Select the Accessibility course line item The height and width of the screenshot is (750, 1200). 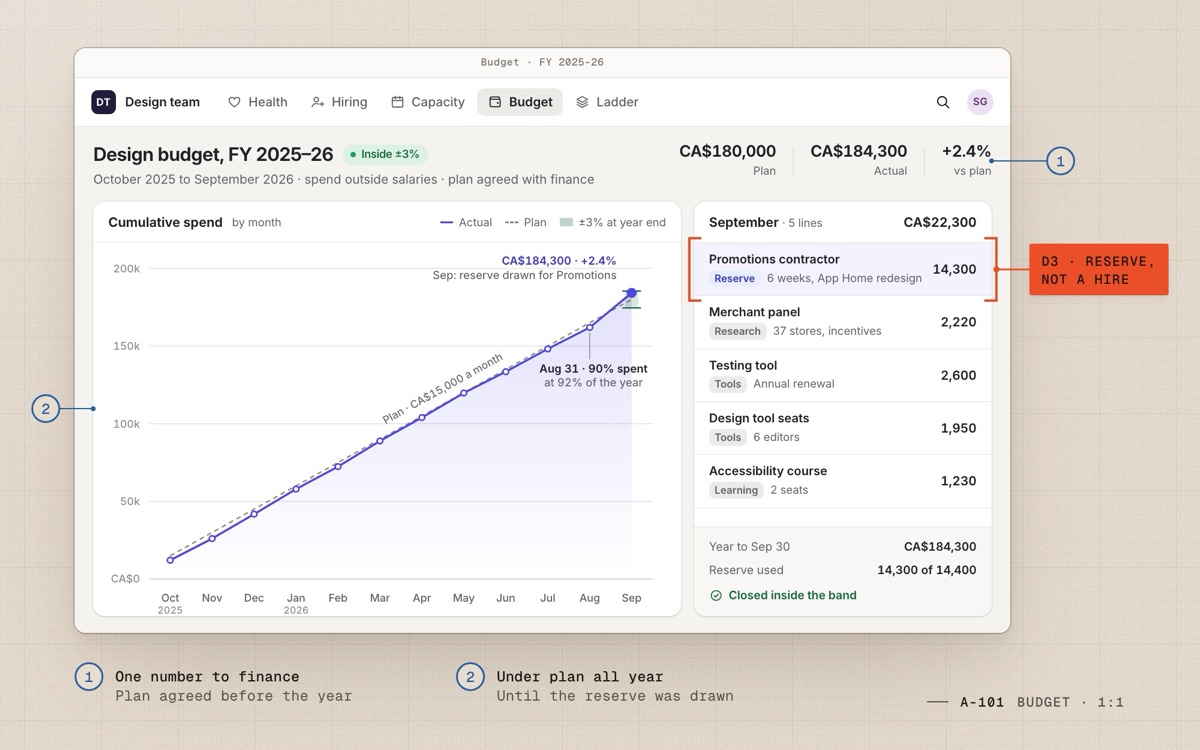tap(843, 481)
